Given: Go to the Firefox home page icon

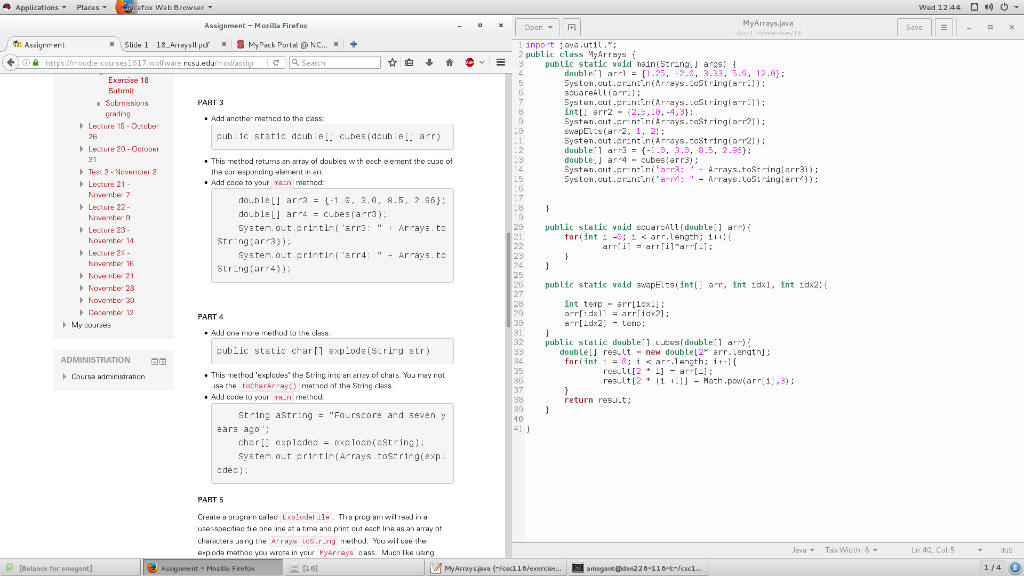Looking at the screenshot, I should [449, 62].
